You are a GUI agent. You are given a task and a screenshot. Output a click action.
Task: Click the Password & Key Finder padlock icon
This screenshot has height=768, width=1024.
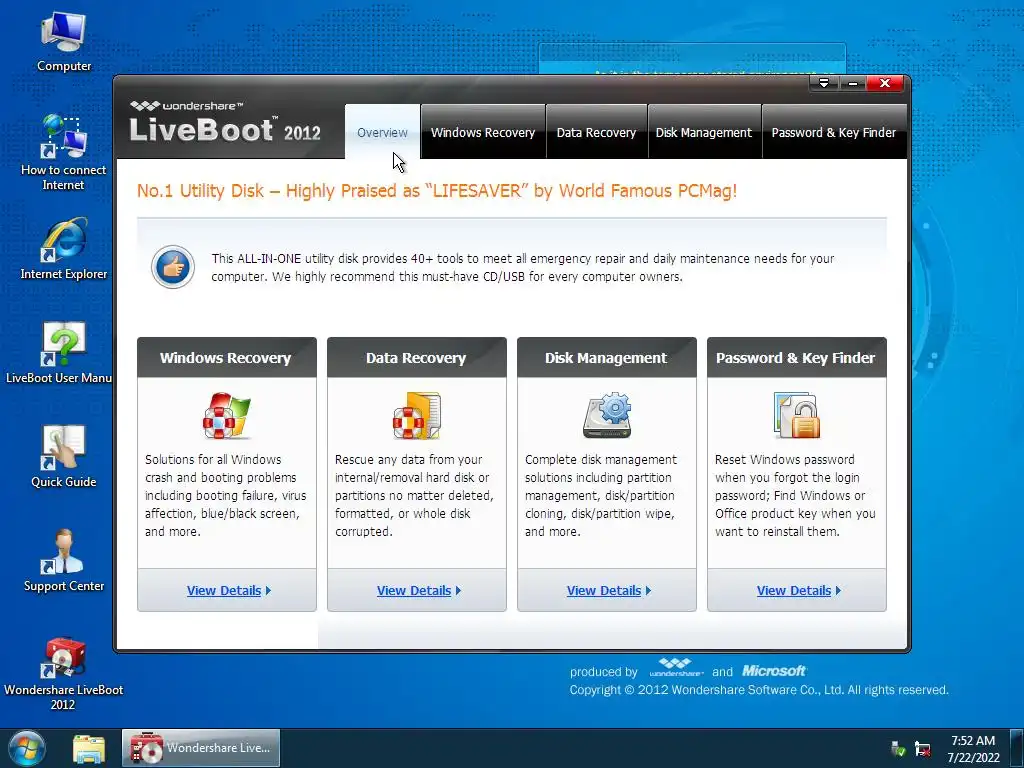797,416
